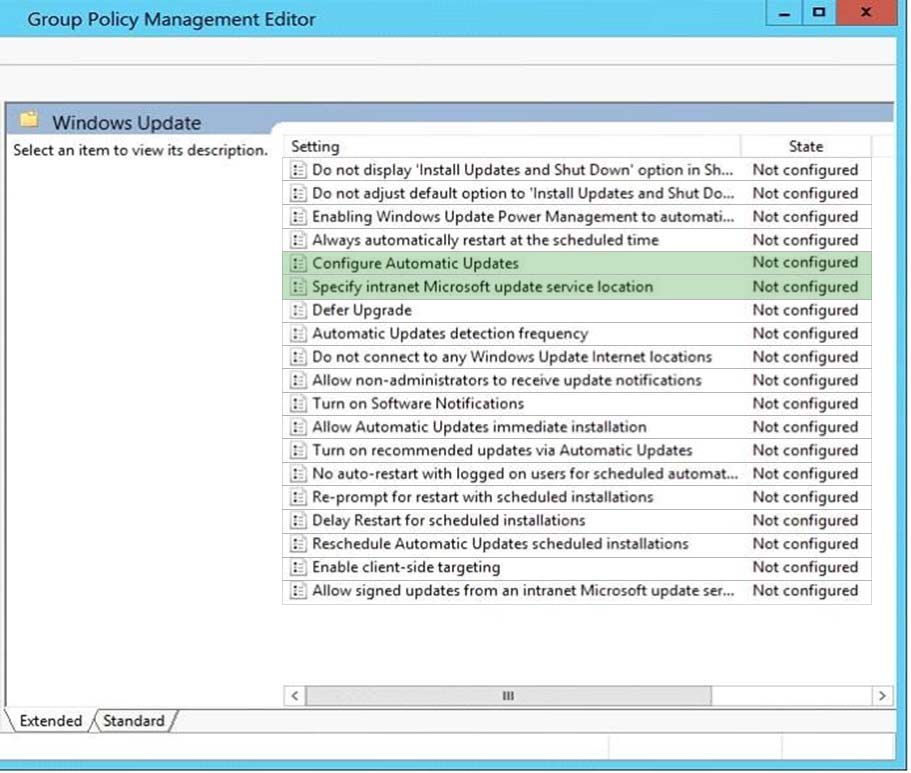Click the icon beside No auto-restart with logged on users
Screen dimensions: 911x773
tap(298, 474)
